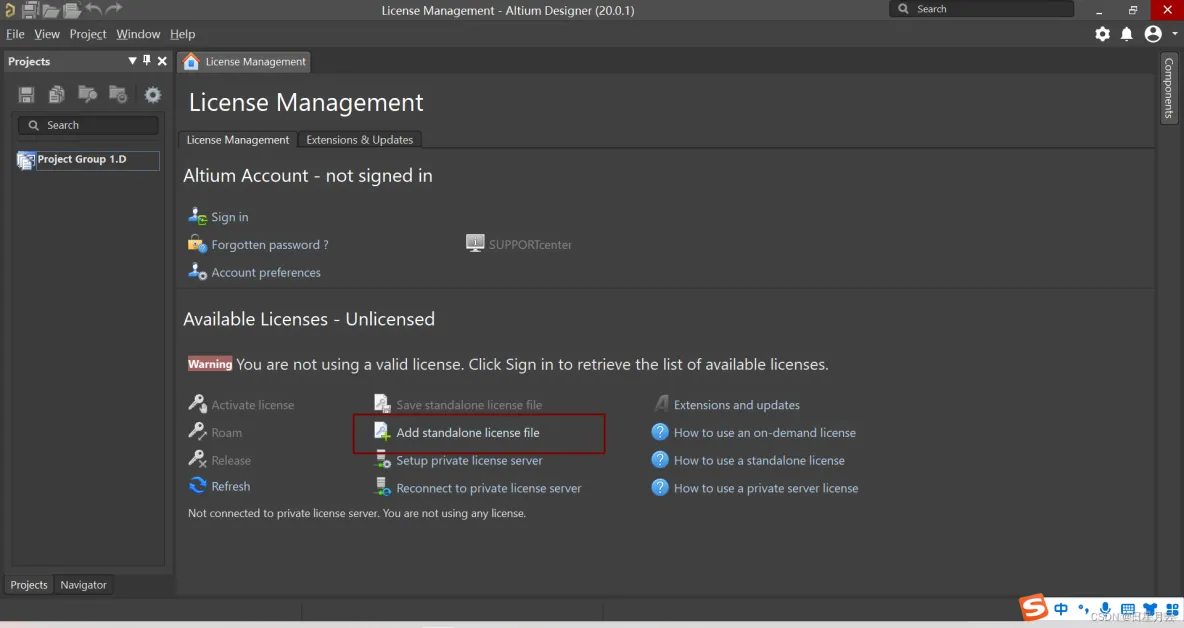Open How to use an on-demand license help
The width and height of the screenshot is (1184, 628).
pyautogui.click(x=764, y=433)
